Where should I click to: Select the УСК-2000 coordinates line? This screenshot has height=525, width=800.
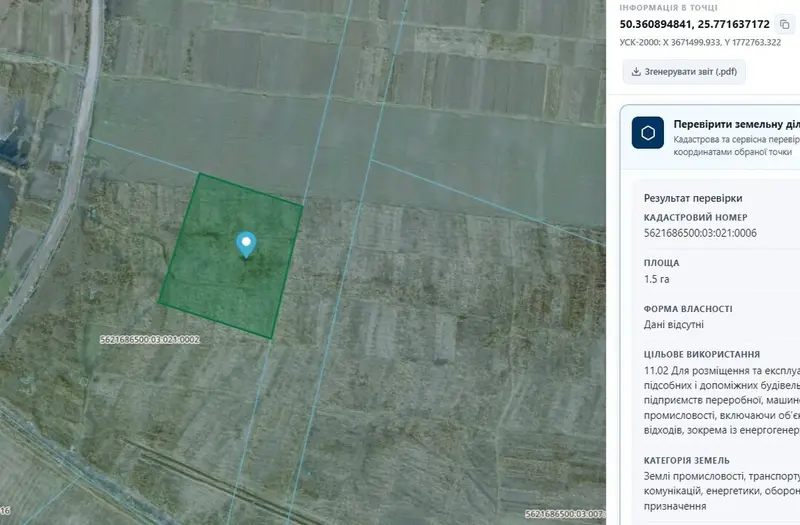(x=700, y=42)
